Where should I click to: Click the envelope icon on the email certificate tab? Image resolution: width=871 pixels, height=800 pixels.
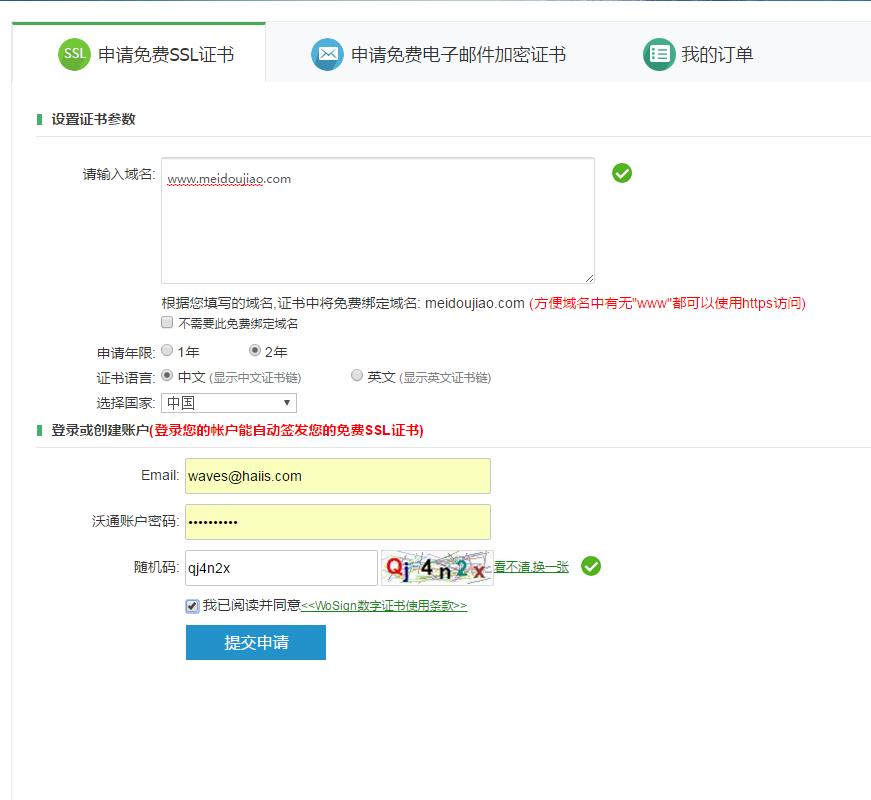[327, 55]
